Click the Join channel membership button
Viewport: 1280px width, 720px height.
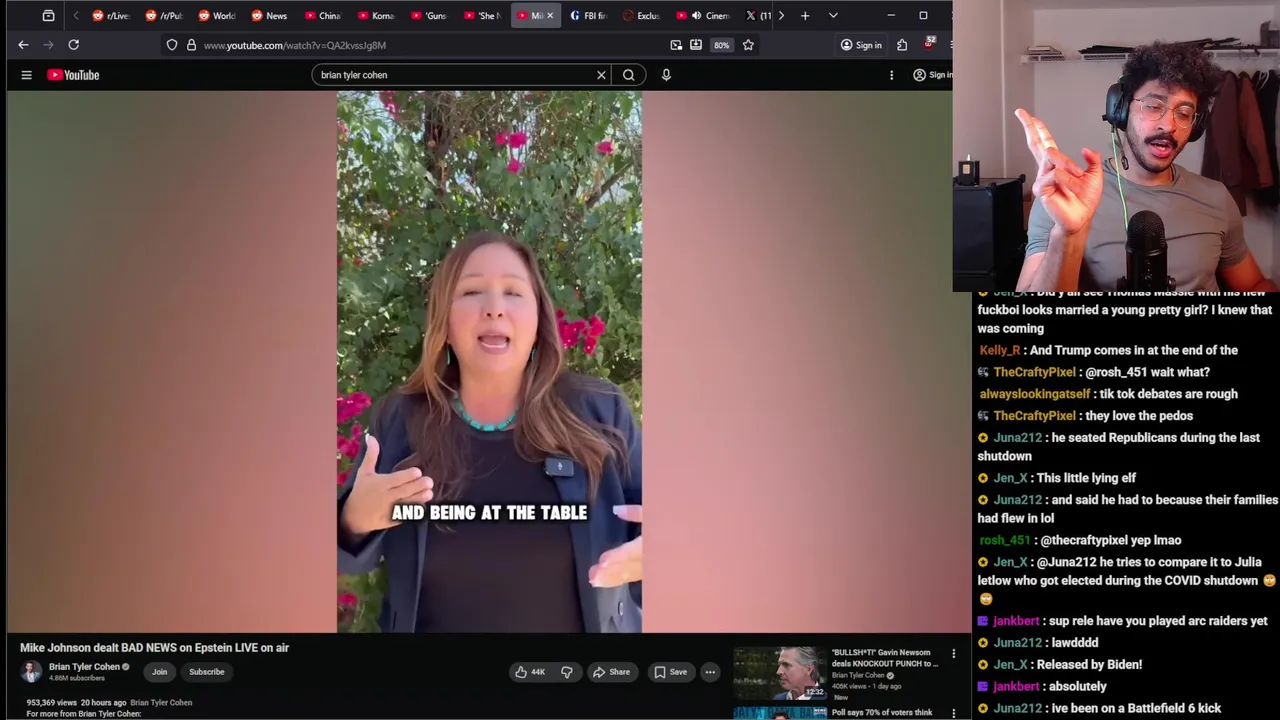point(160,672)
